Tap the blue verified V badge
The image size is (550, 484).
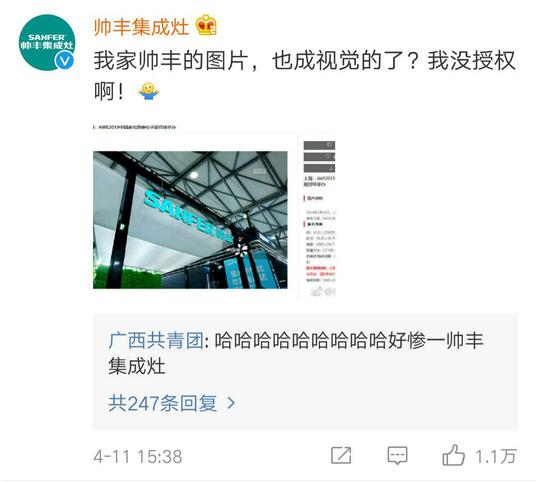pos(65,61)
